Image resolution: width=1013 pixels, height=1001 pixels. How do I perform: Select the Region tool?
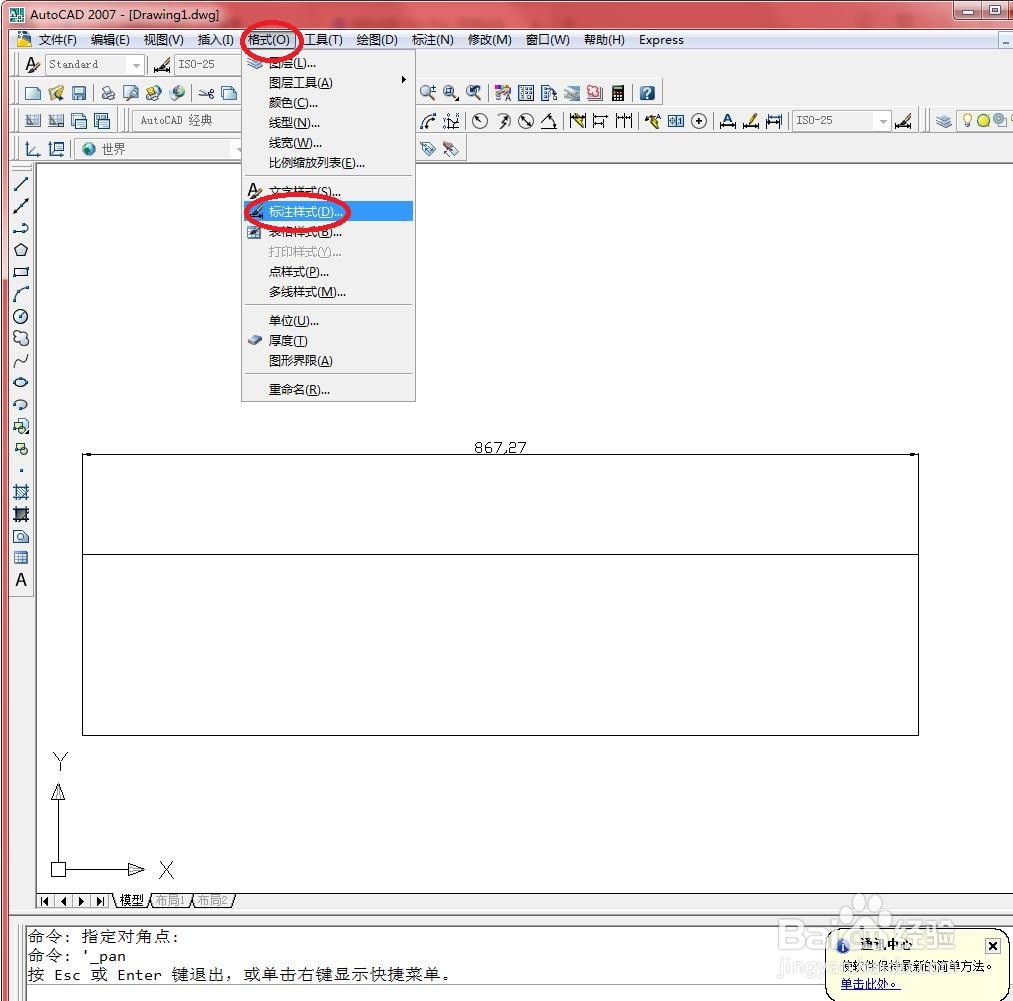tap(21, 536)
